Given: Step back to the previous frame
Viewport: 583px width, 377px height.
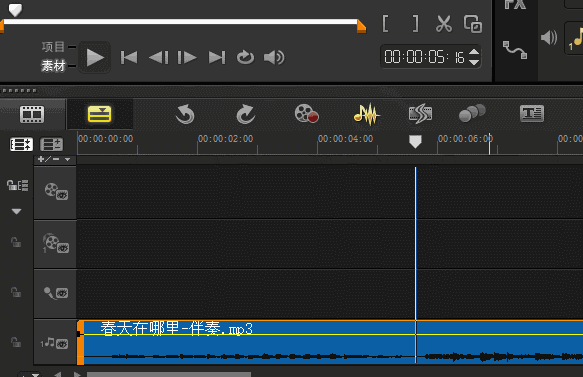Looking at the screenshot, I should 158,58.
